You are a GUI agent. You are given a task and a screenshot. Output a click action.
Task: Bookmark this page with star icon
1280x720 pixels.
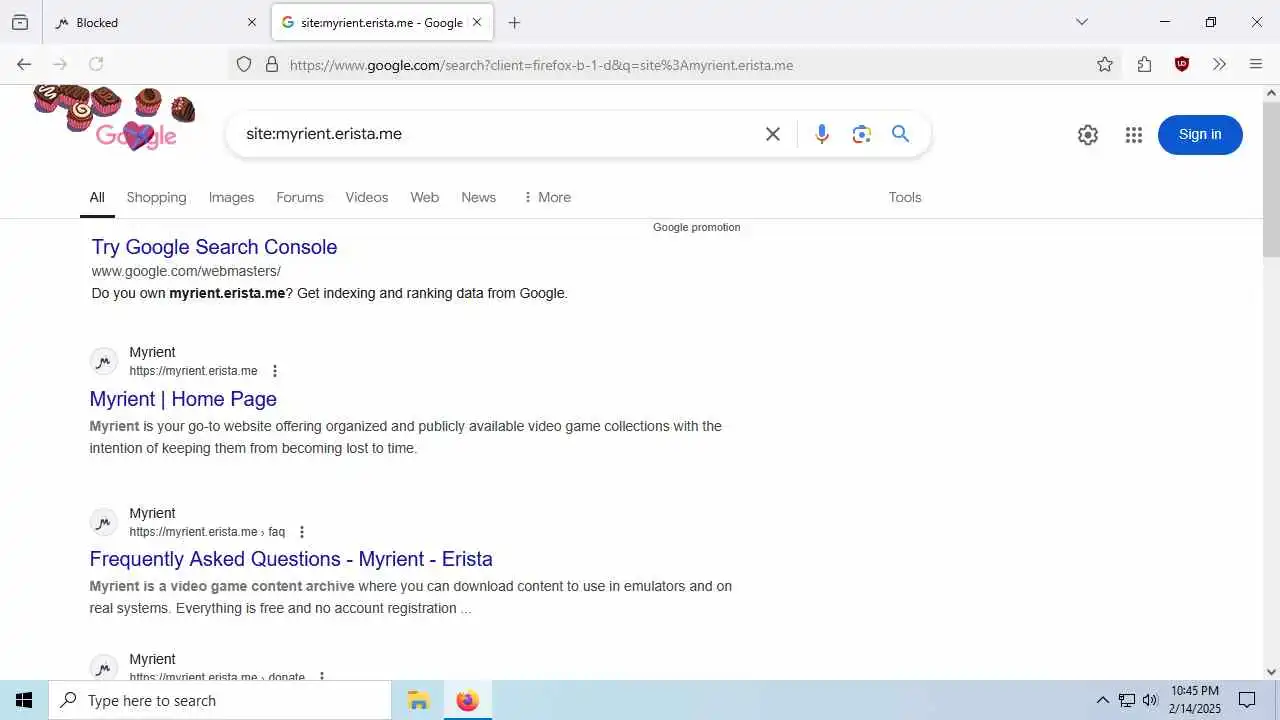[1104, 65]
